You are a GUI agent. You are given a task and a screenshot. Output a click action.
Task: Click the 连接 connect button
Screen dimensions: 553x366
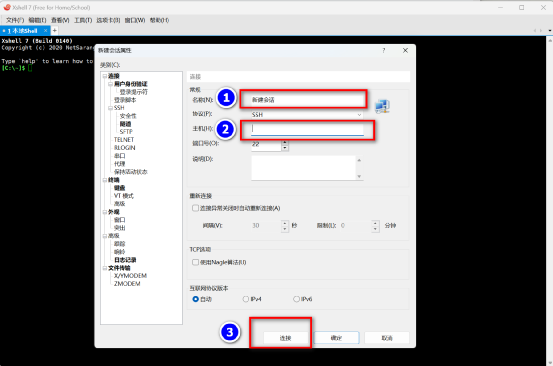tap(285, 338)
